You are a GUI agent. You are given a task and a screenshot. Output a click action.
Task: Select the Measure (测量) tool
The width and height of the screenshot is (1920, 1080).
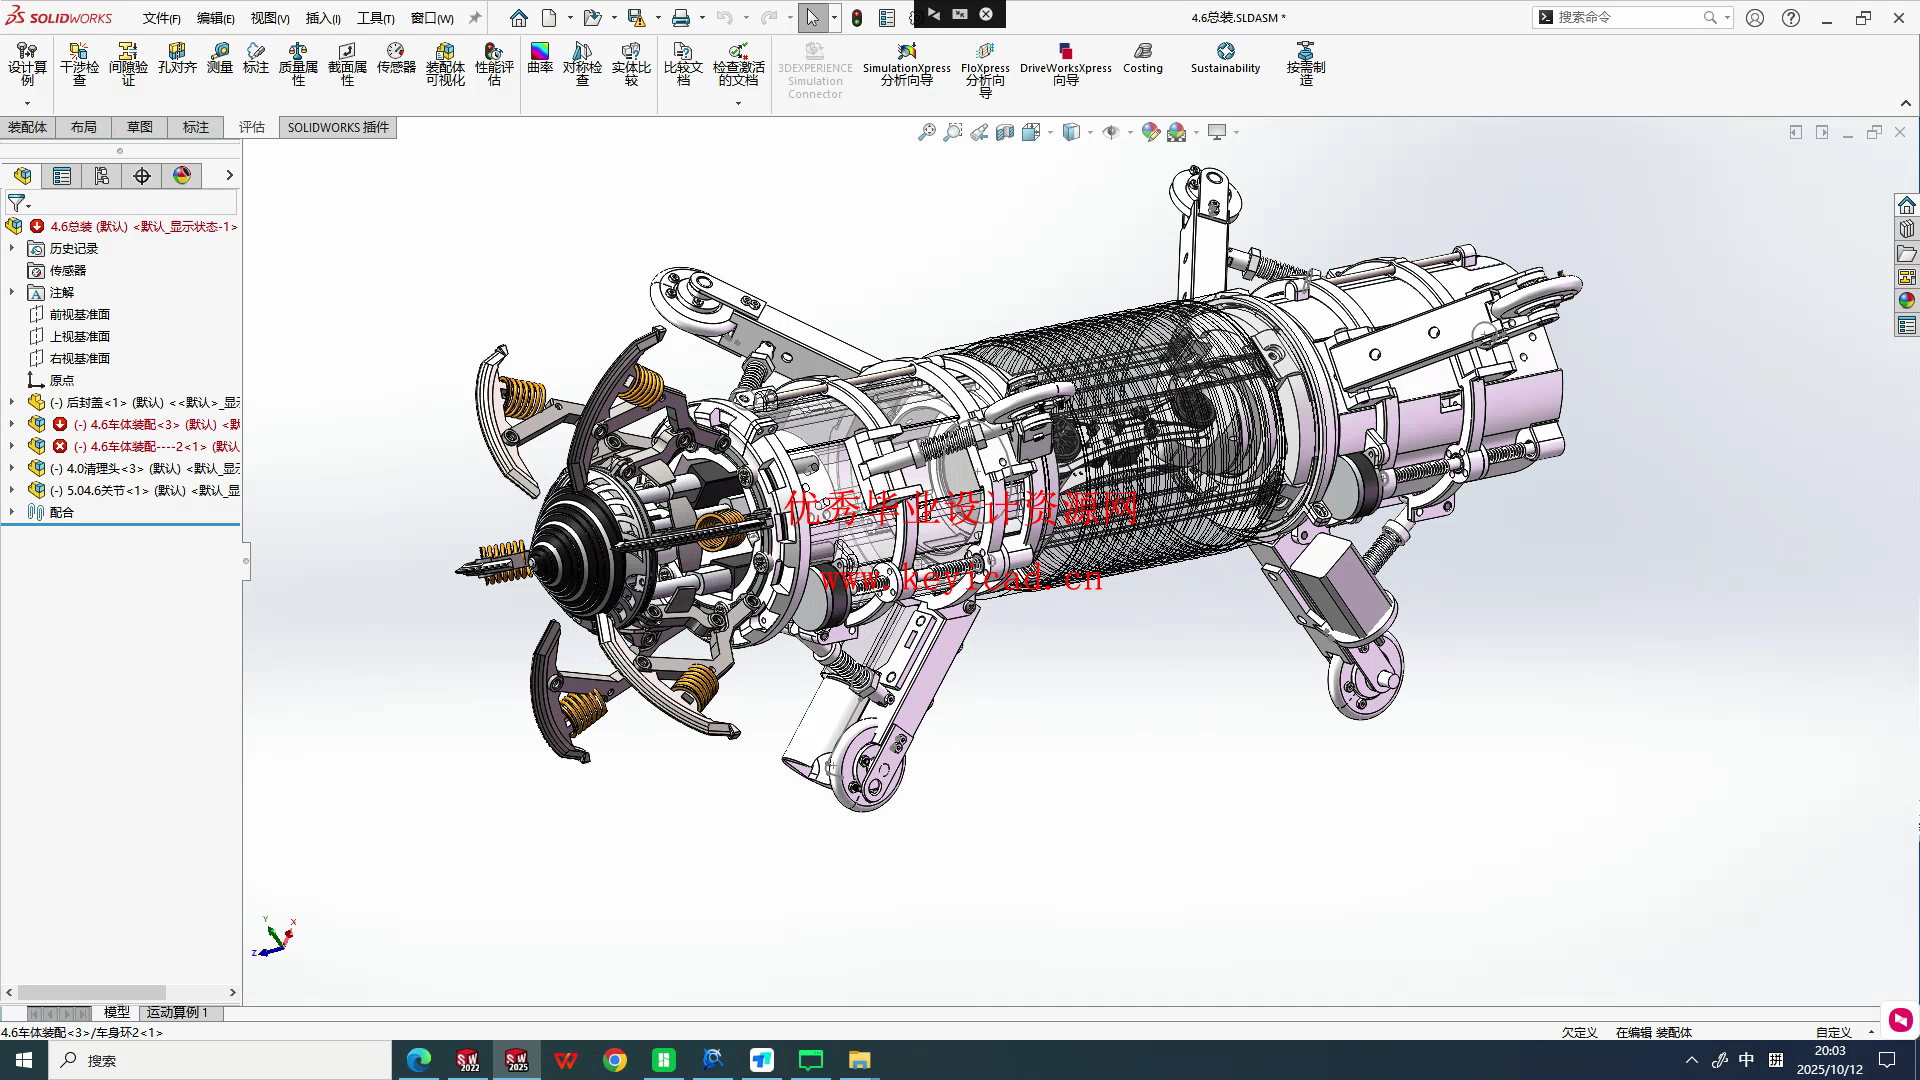pos(219,58)
